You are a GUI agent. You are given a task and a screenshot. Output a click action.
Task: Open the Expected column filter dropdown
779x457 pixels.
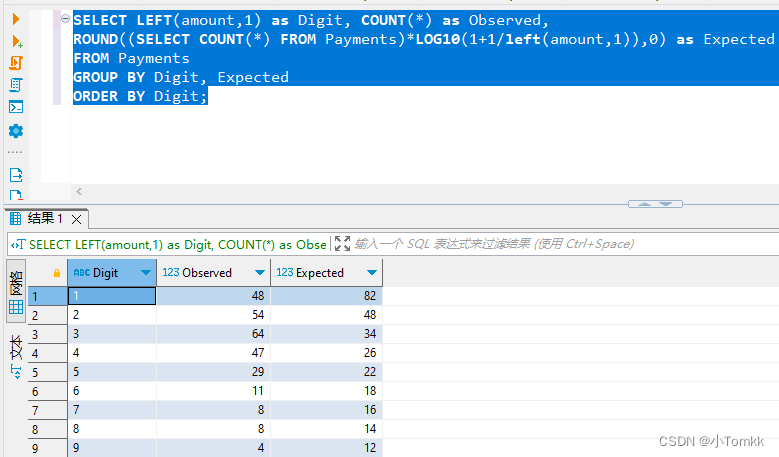(372, 272)
